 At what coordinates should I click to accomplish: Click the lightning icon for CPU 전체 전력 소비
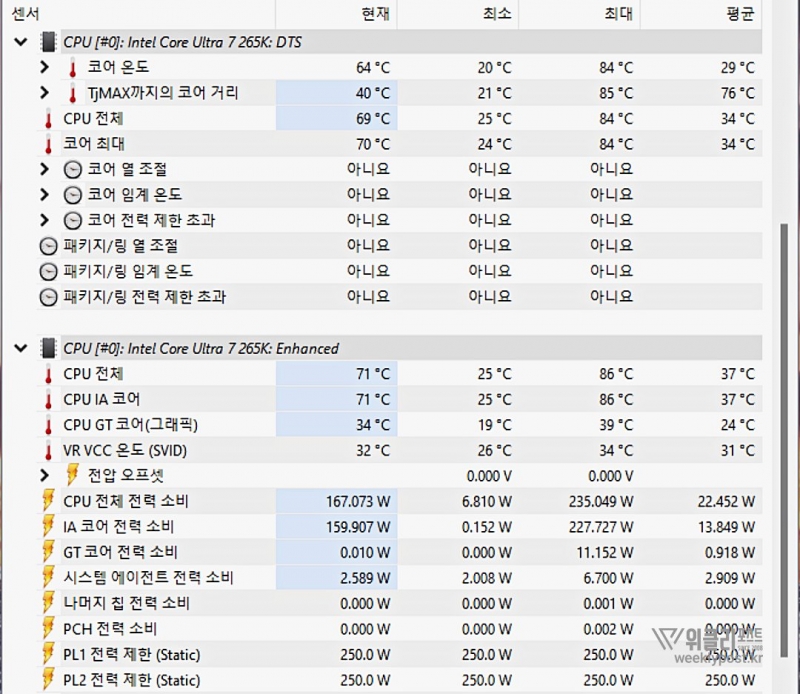coord(48,501)
